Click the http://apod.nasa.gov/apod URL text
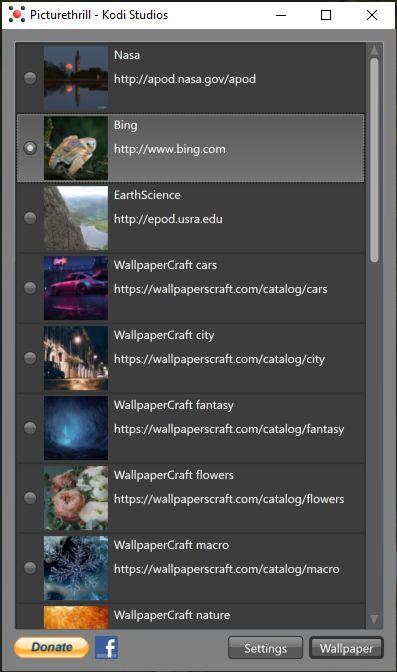397x672 pixels. click(185, 79)
